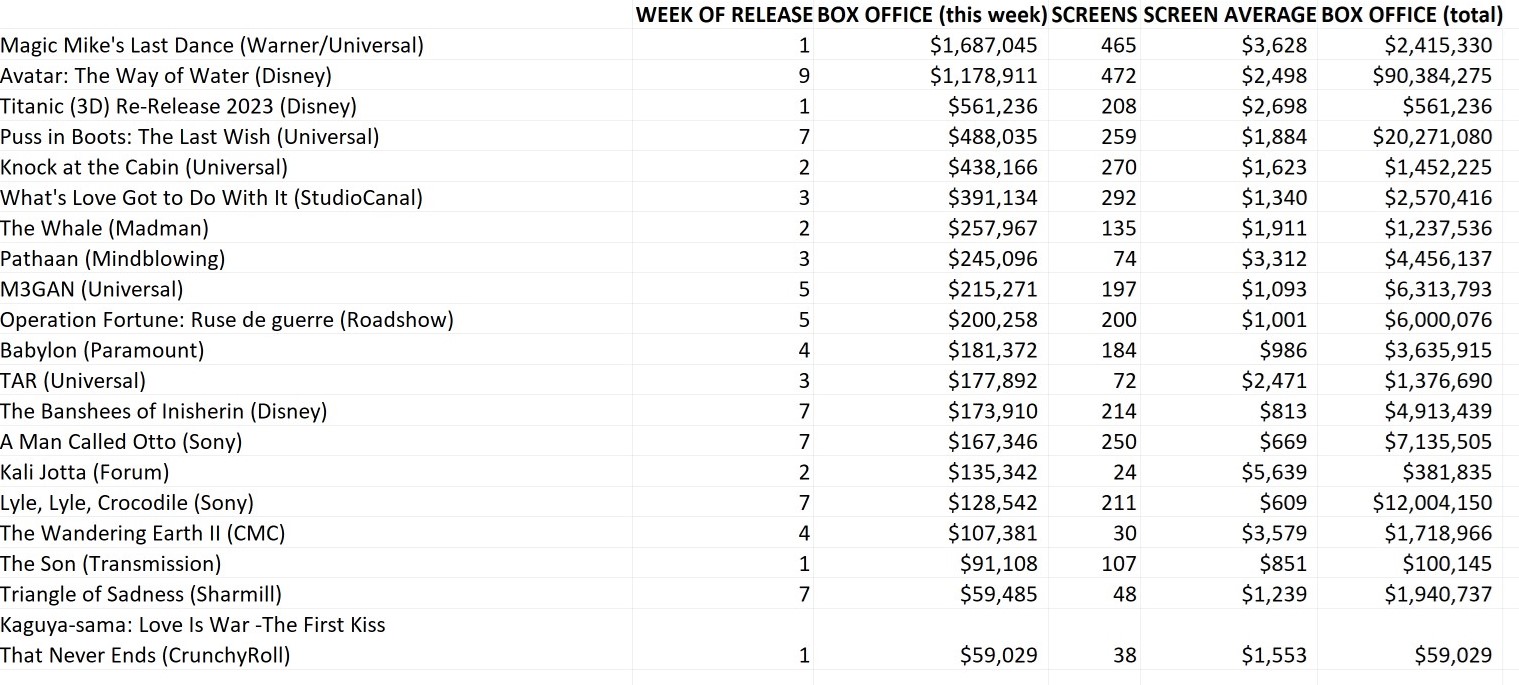Select the SCREEN AVERAGE column header
The width and height of the screenshot is (1519, 685).
pyautogui.click(x=1229, y=15)
